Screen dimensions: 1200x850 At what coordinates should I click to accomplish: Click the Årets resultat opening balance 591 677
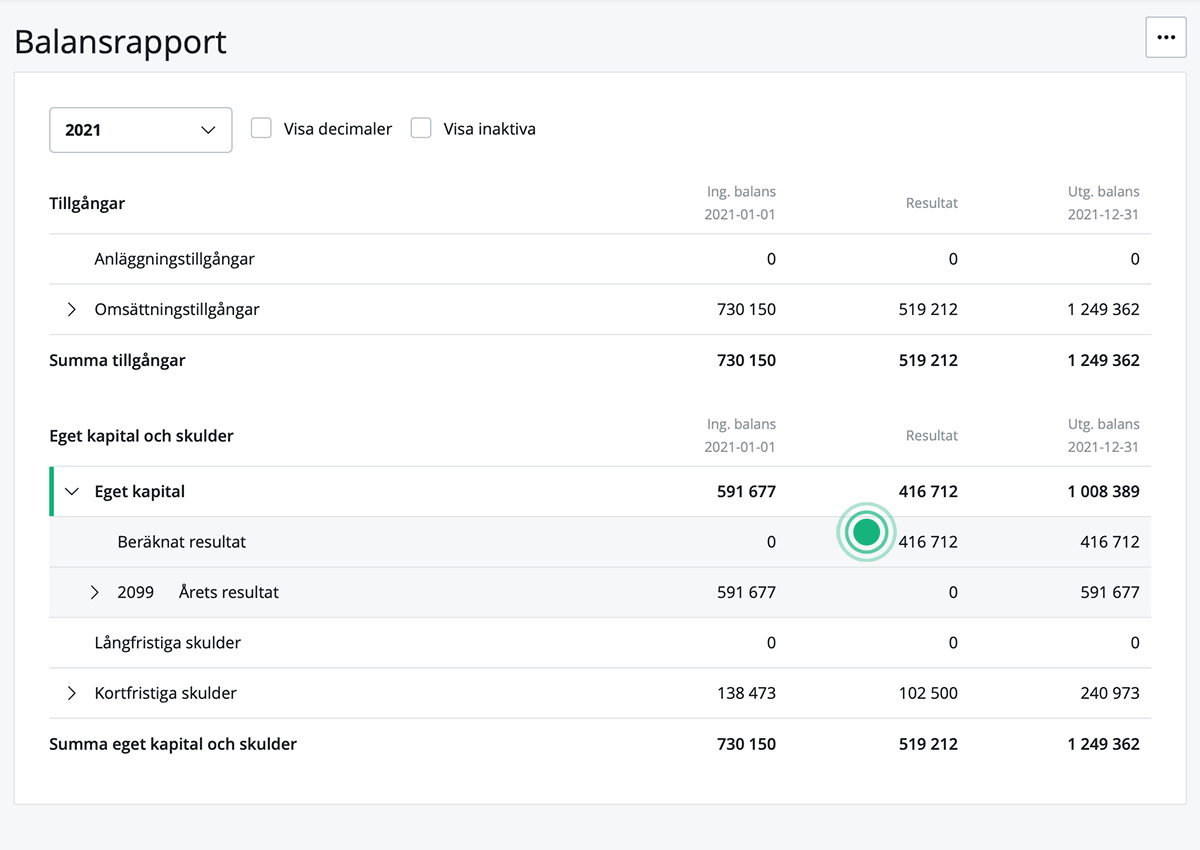pos(746,592)
